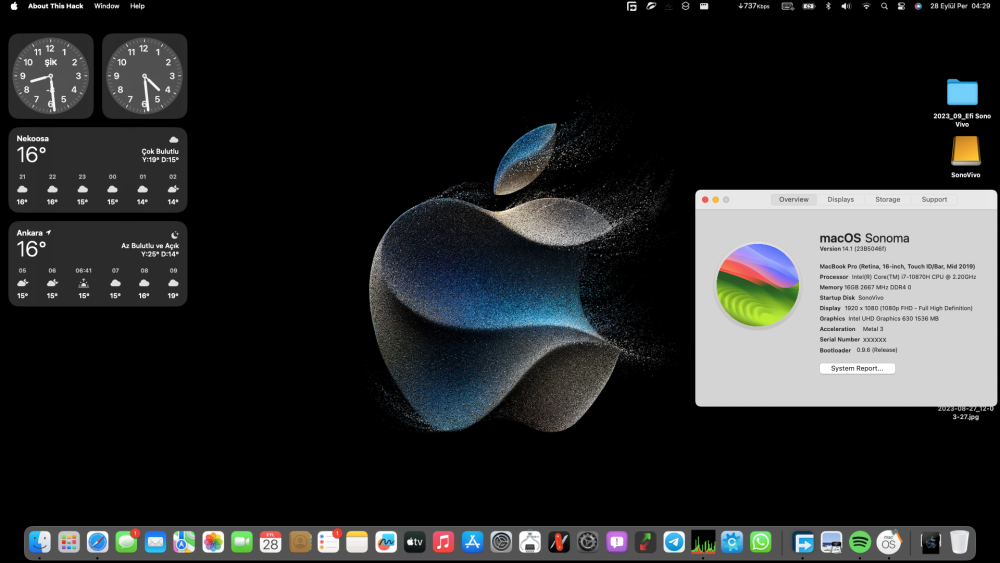The image size is (1000, 563).
Task: Open Wi-Fi status menu
Action: (x=866, y=6)
